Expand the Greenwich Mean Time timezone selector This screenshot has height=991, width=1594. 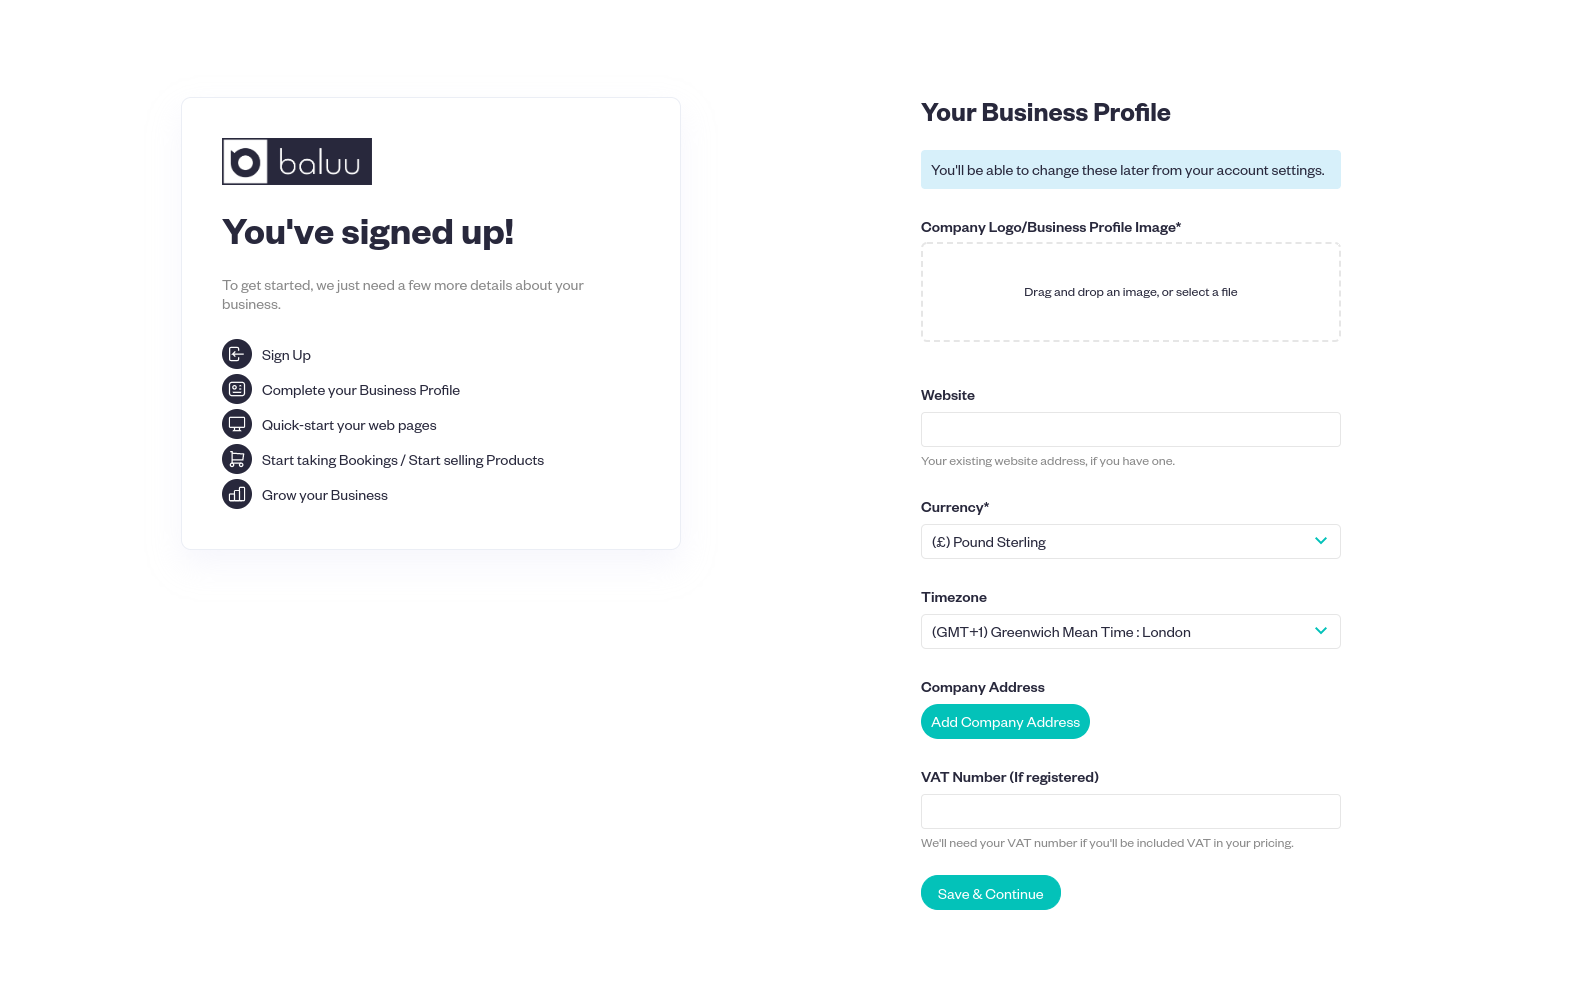coord(1130,631)
